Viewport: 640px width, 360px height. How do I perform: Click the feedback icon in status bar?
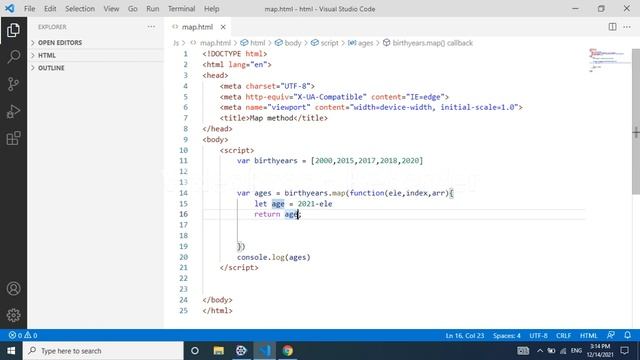pos(611,335)
